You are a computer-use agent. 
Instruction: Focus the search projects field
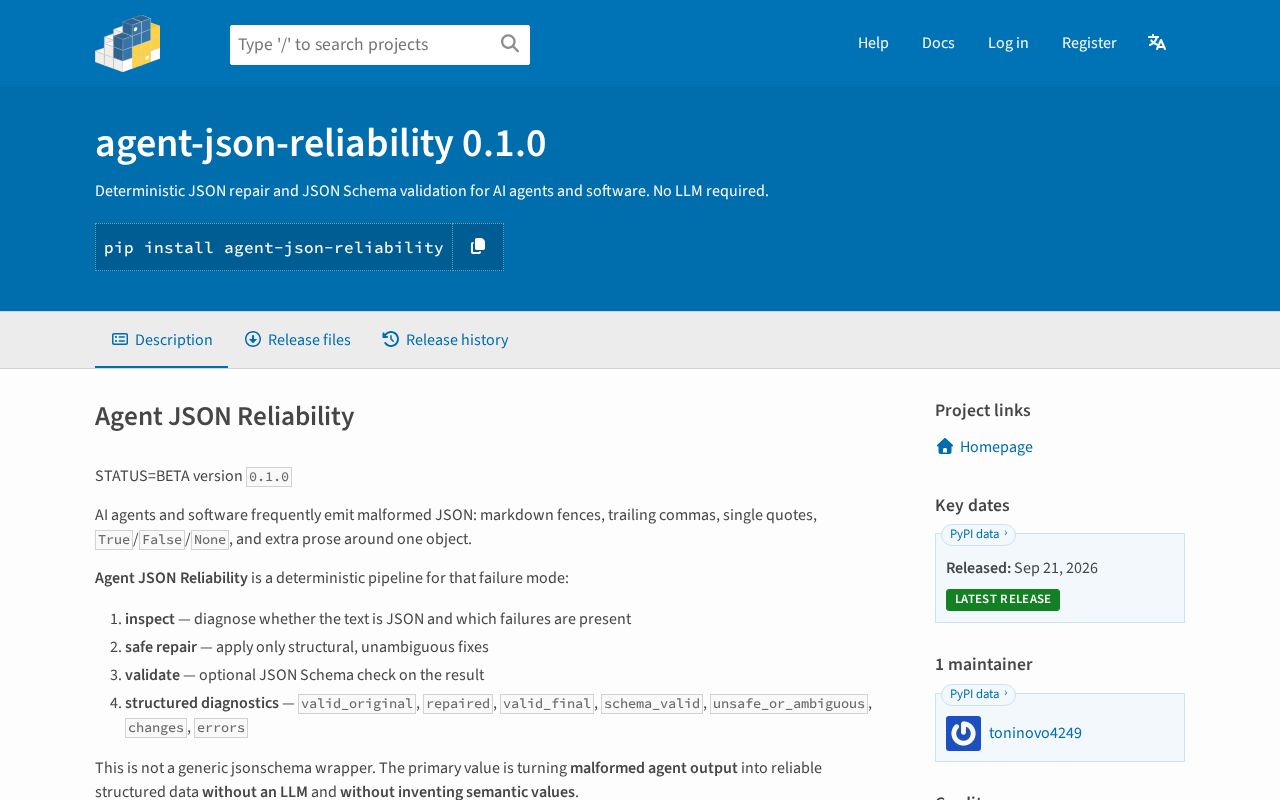tap(380, 45)
